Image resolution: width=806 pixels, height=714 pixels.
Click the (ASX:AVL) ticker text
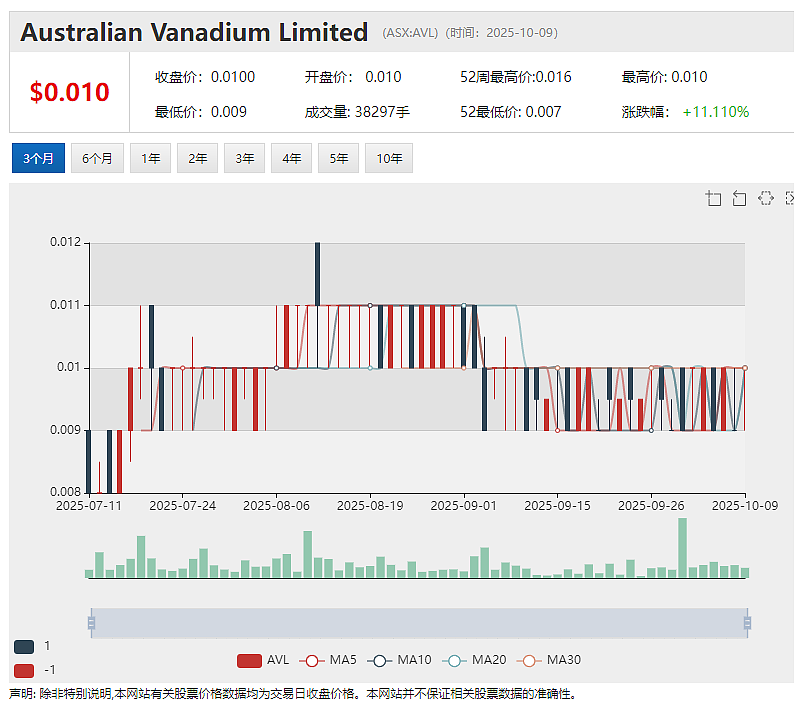pyautogui.click(x=410, y=33)
